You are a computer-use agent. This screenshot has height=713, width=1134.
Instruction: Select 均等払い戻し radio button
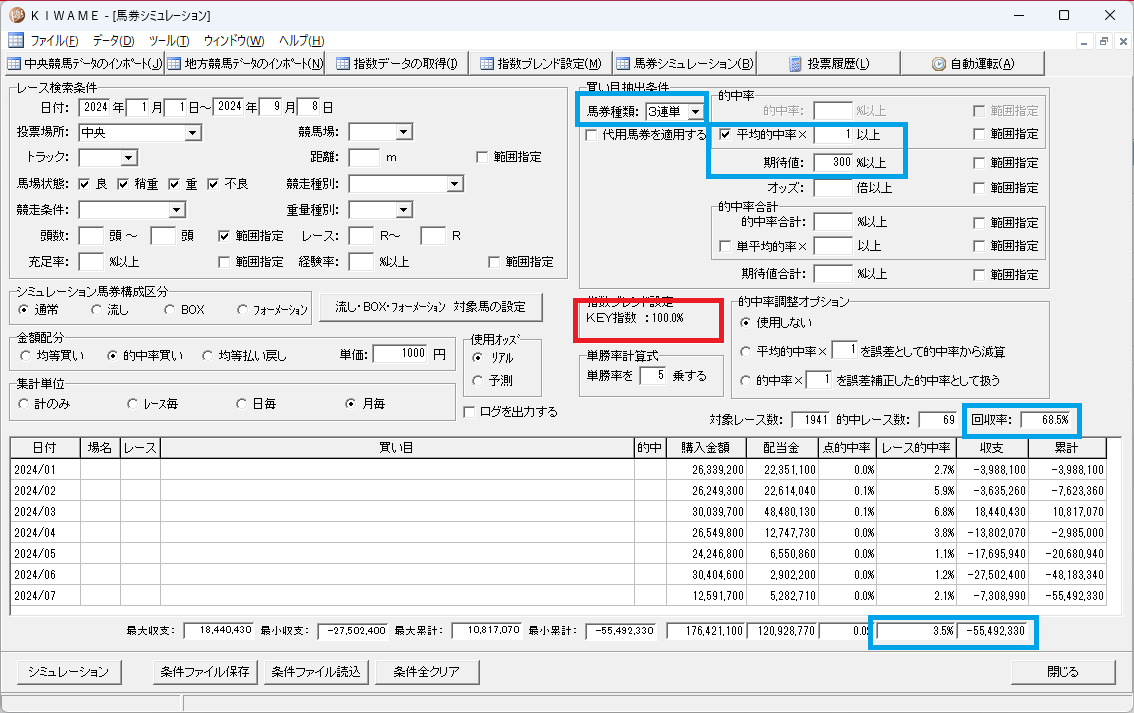click(208, 355)
